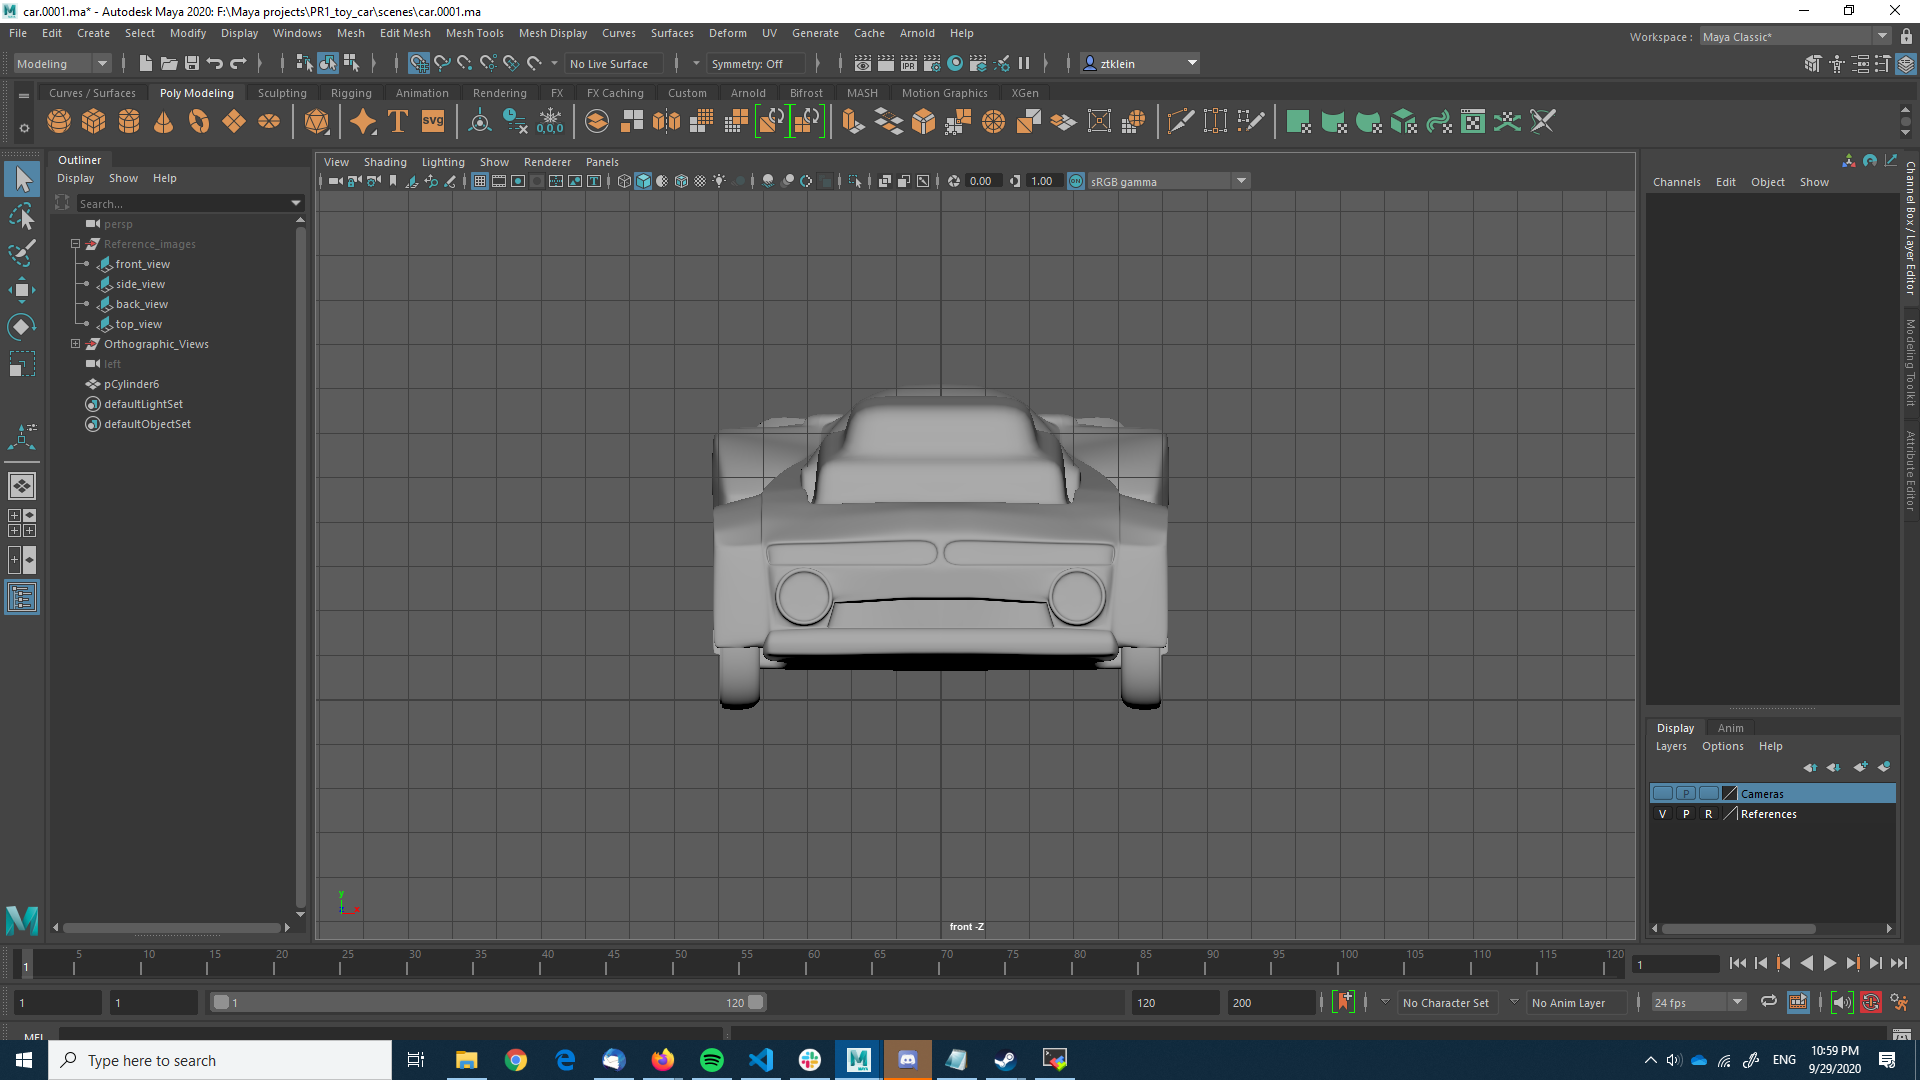Toggle visibility V of References layer
The width and height of the screenshot is (1920, 1080).
coord(1662,814)
